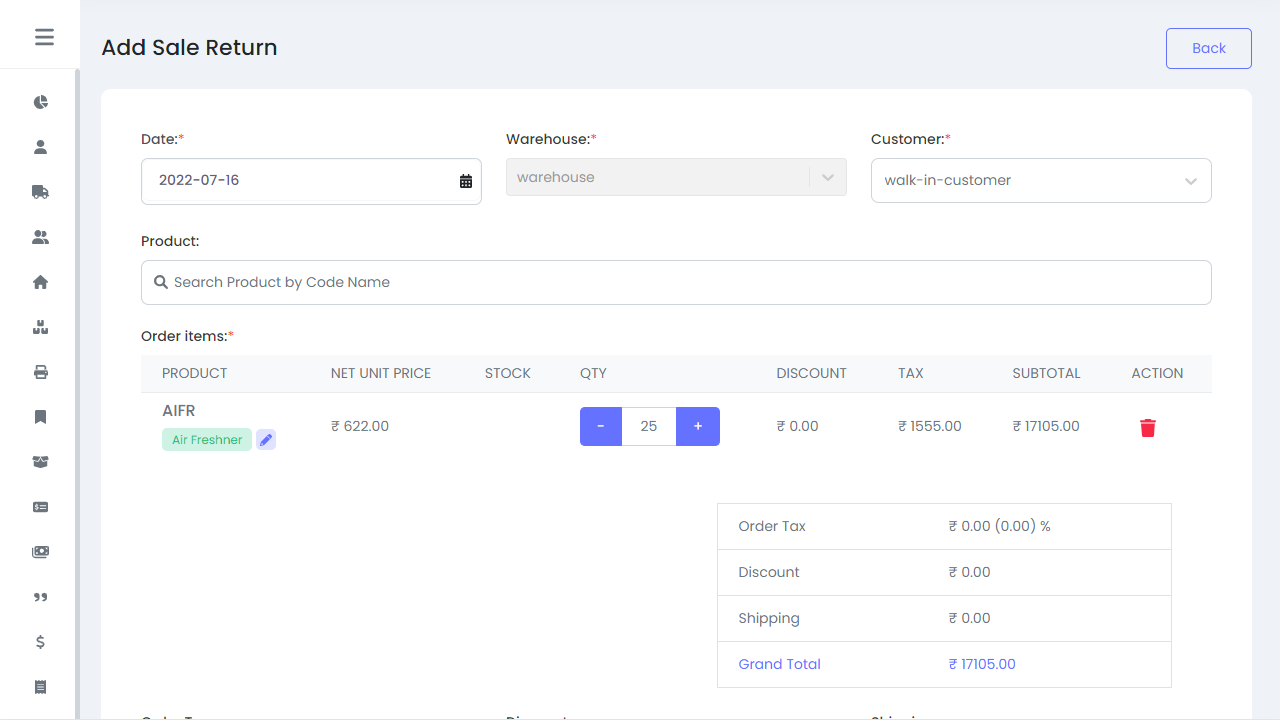This screenshot has height=720, width=1280.
Task: Open the warehouse home icon in sidebar
Action: coord(40,281)
